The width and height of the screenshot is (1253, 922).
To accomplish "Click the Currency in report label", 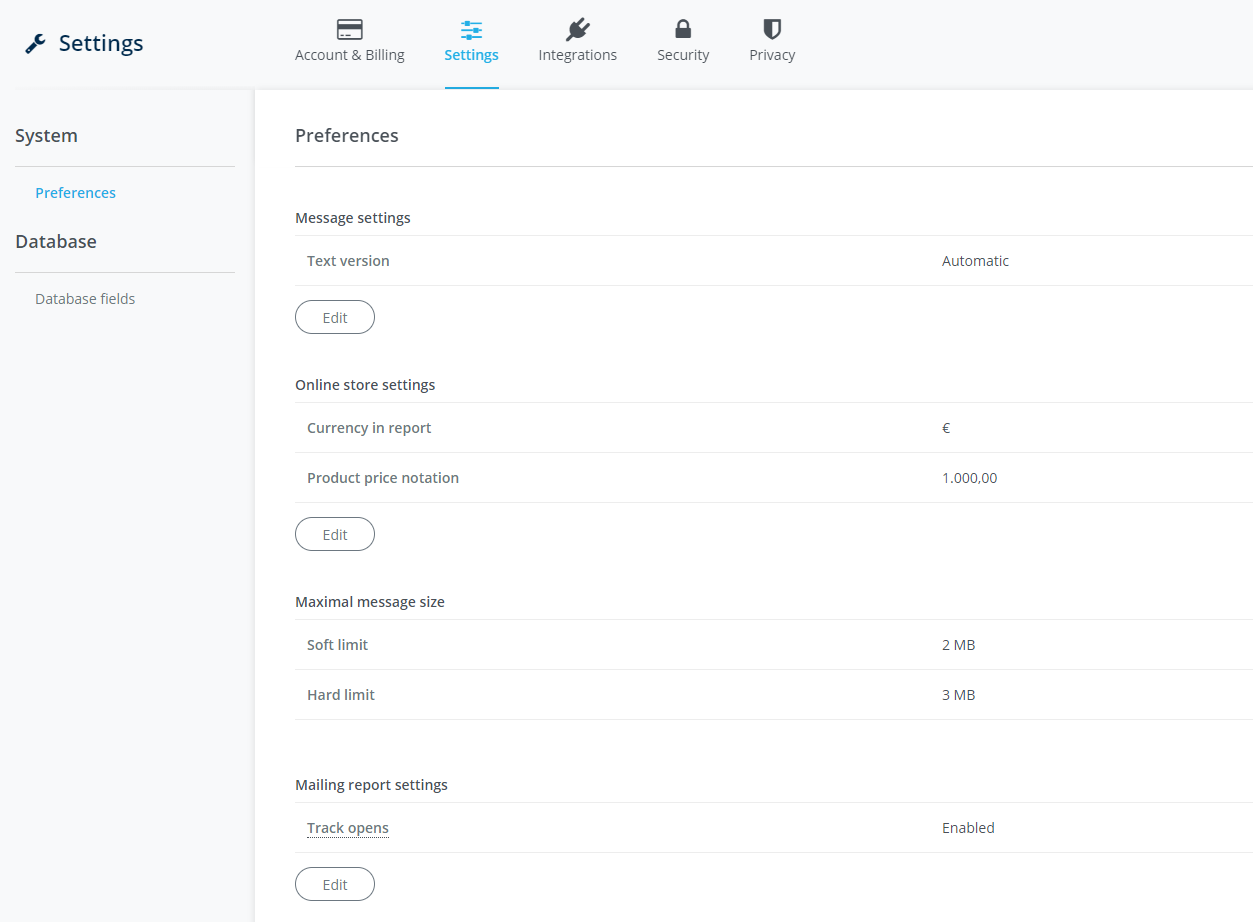I will click(x=369, y=427).
